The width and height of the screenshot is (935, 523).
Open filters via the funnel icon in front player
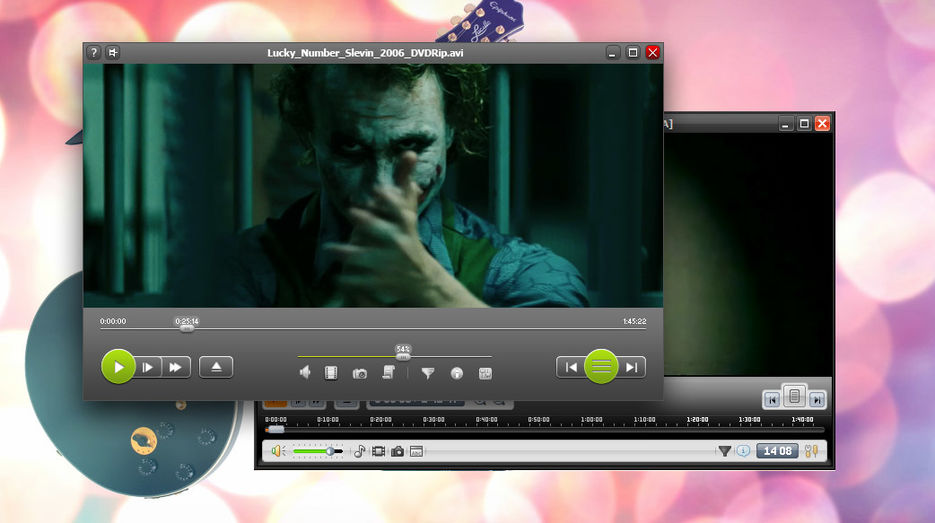[x=428, y=374]
